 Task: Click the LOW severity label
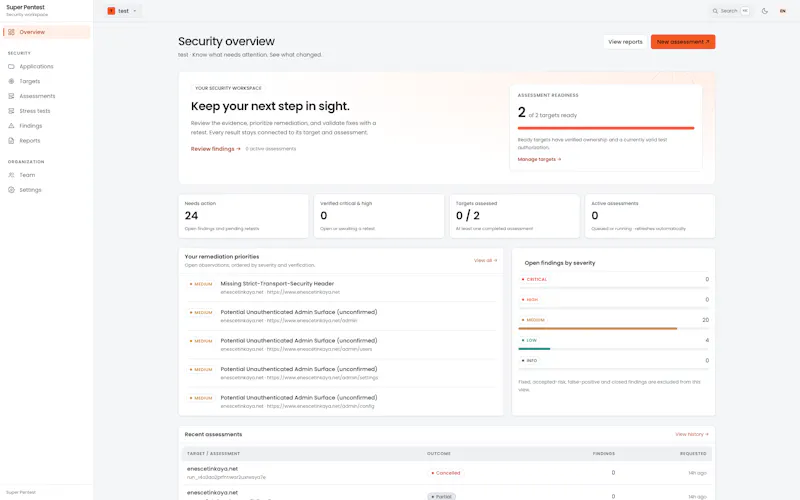pyautogui.click(x=529, y=340)
